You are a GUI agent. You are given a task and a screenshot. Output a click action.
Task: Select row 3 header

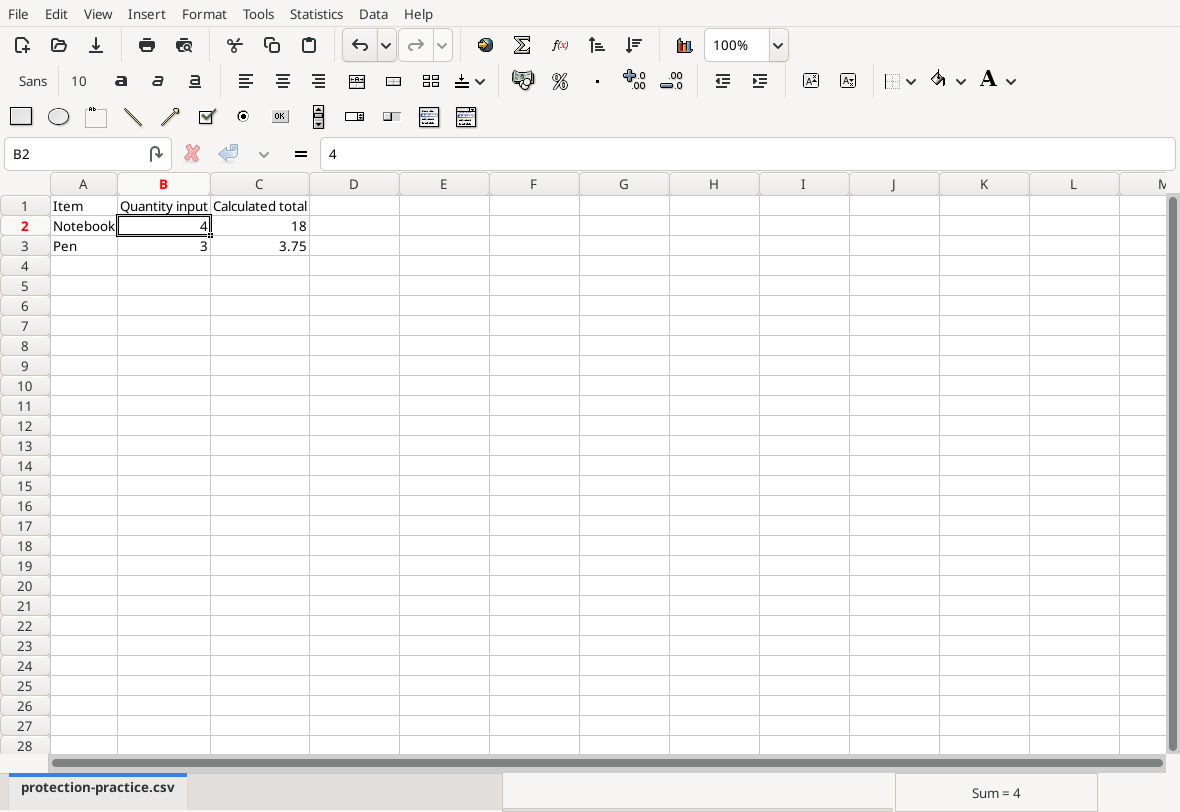coord(25,246)
